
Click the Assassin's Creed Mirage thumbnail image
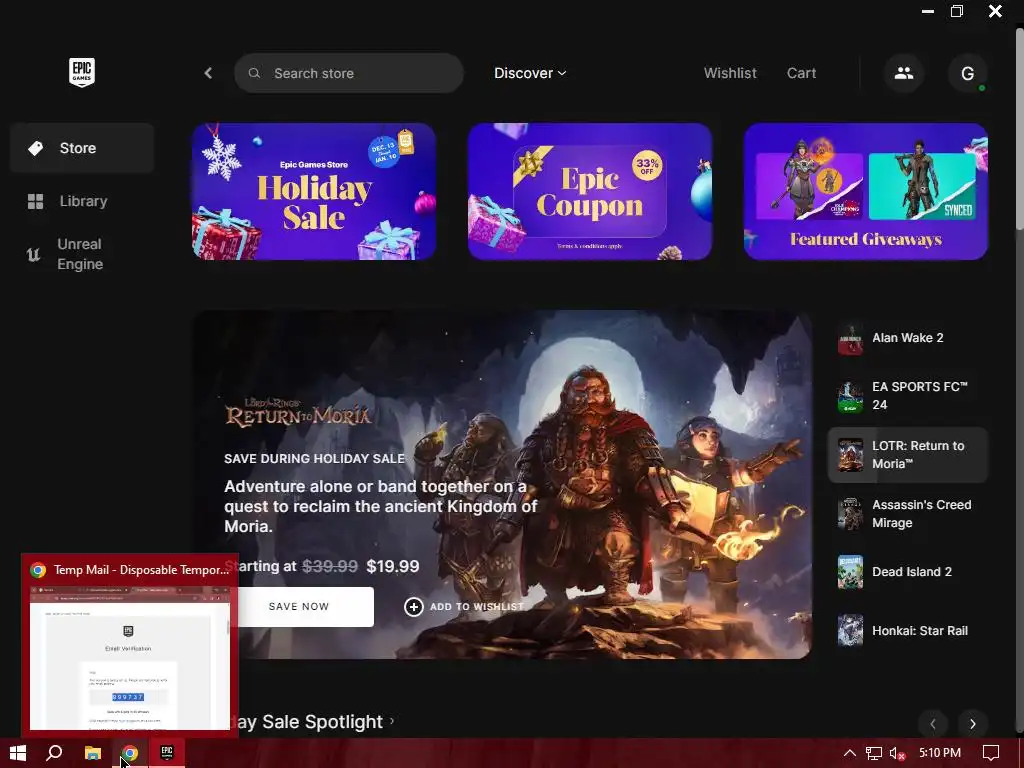coord(850,514)
